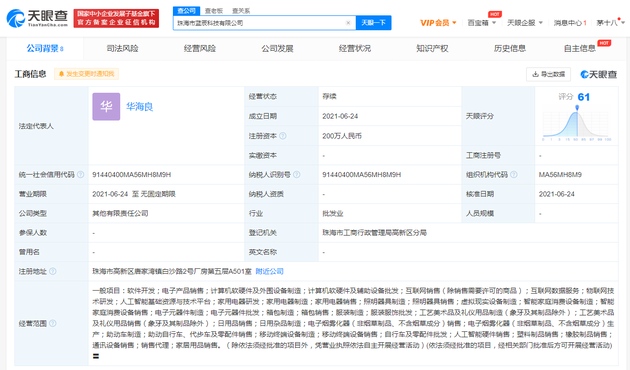The image size is (630, 370).
Task: Select the registered address ending in A501室
Action: (172, 271)
